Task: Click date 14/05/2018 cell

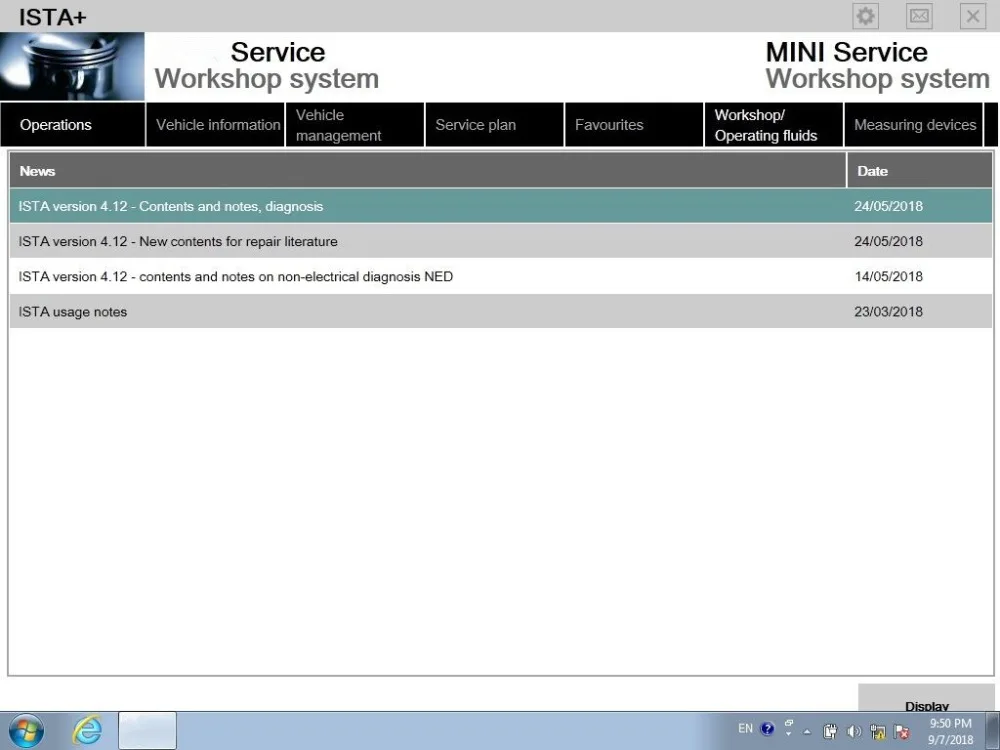Action: click(x=888, y=276)
